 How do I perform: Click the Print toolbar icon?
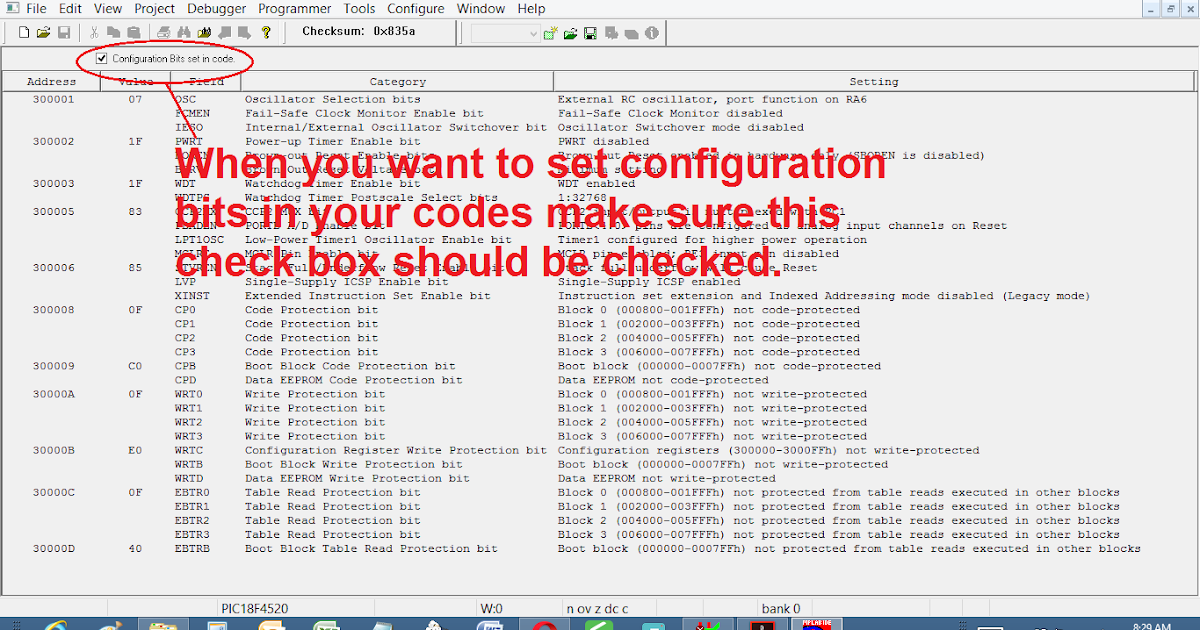161,32
